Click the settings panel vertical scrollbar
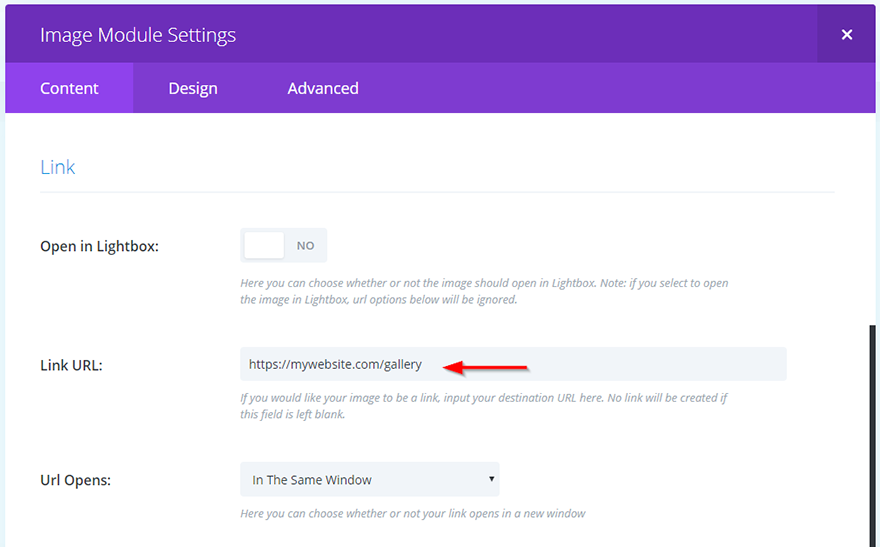 click(x=872, y=430)
